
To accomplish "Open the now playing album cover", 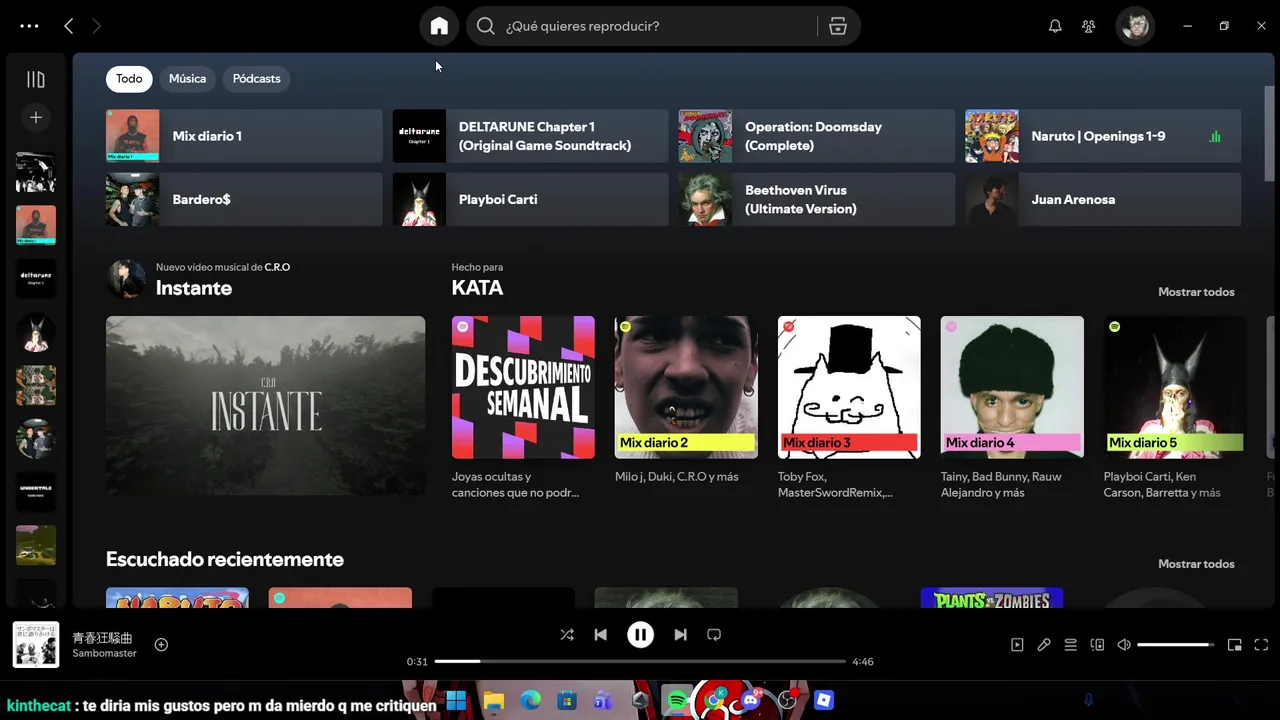I will coord(36,645).
